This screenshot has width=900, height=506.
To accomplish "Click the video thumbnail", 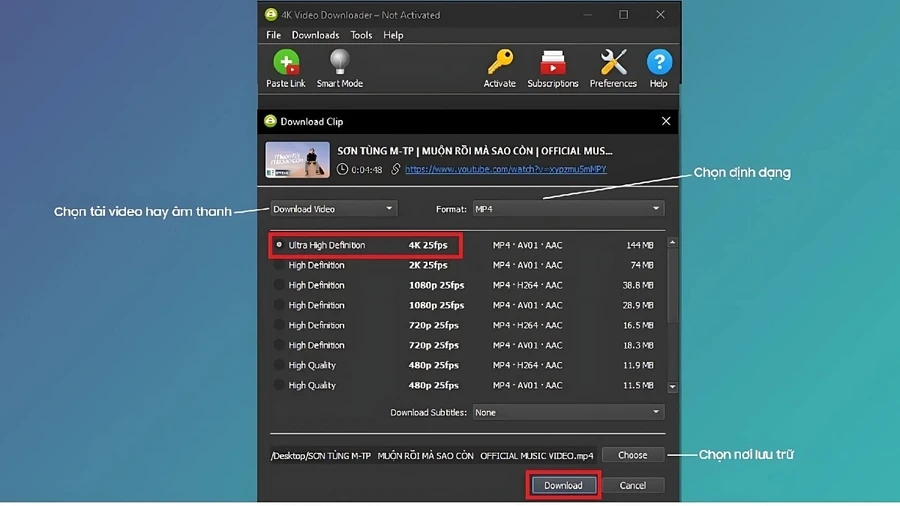I will pos(297,159).
